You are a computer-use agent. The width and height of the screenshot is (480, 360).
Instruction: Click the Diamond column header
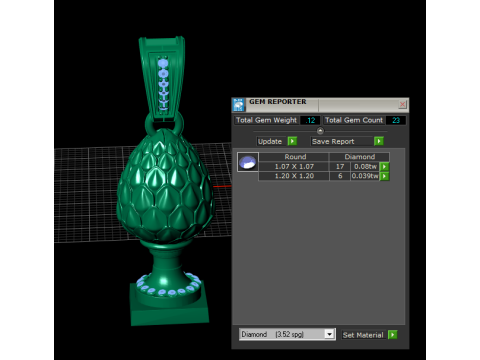360,157
